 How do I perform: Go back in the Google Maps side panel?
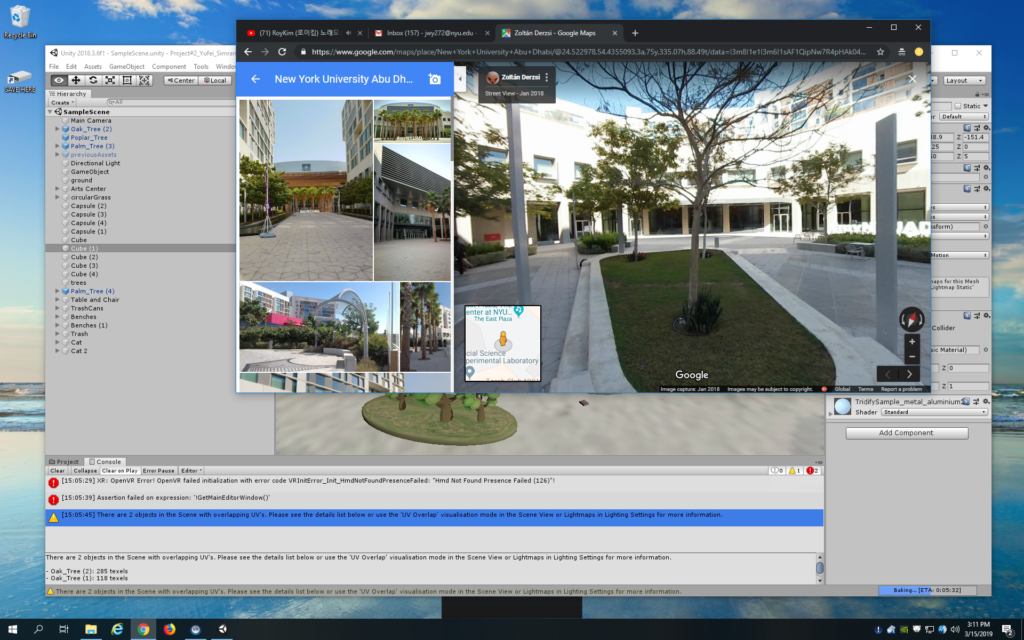[x=255, y=79]
